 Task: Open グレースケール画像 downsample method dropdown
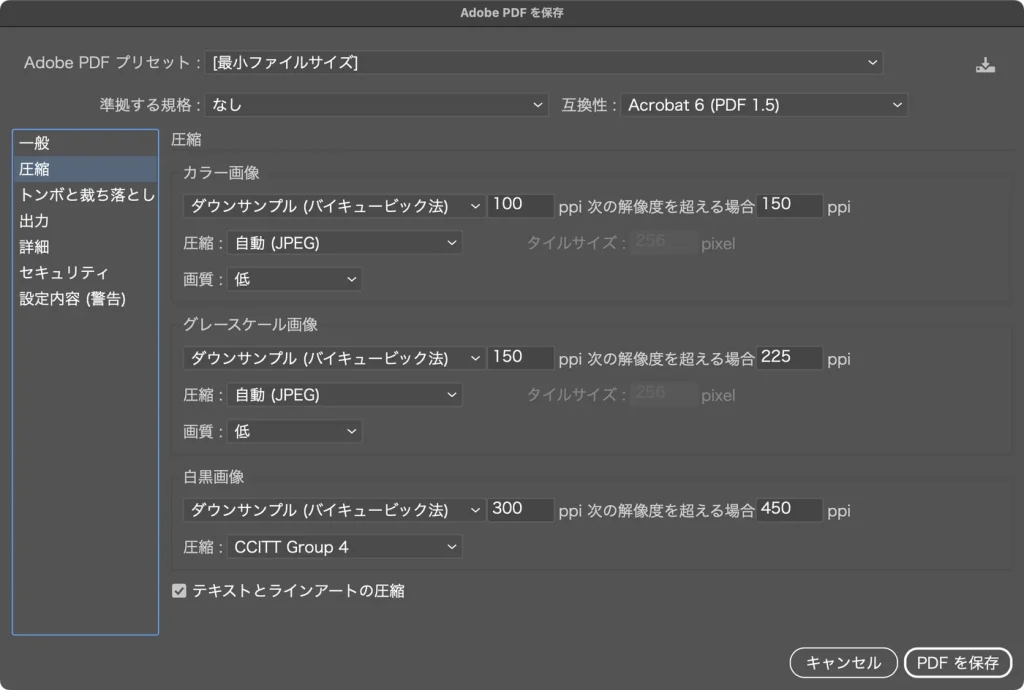pos(334,358)
